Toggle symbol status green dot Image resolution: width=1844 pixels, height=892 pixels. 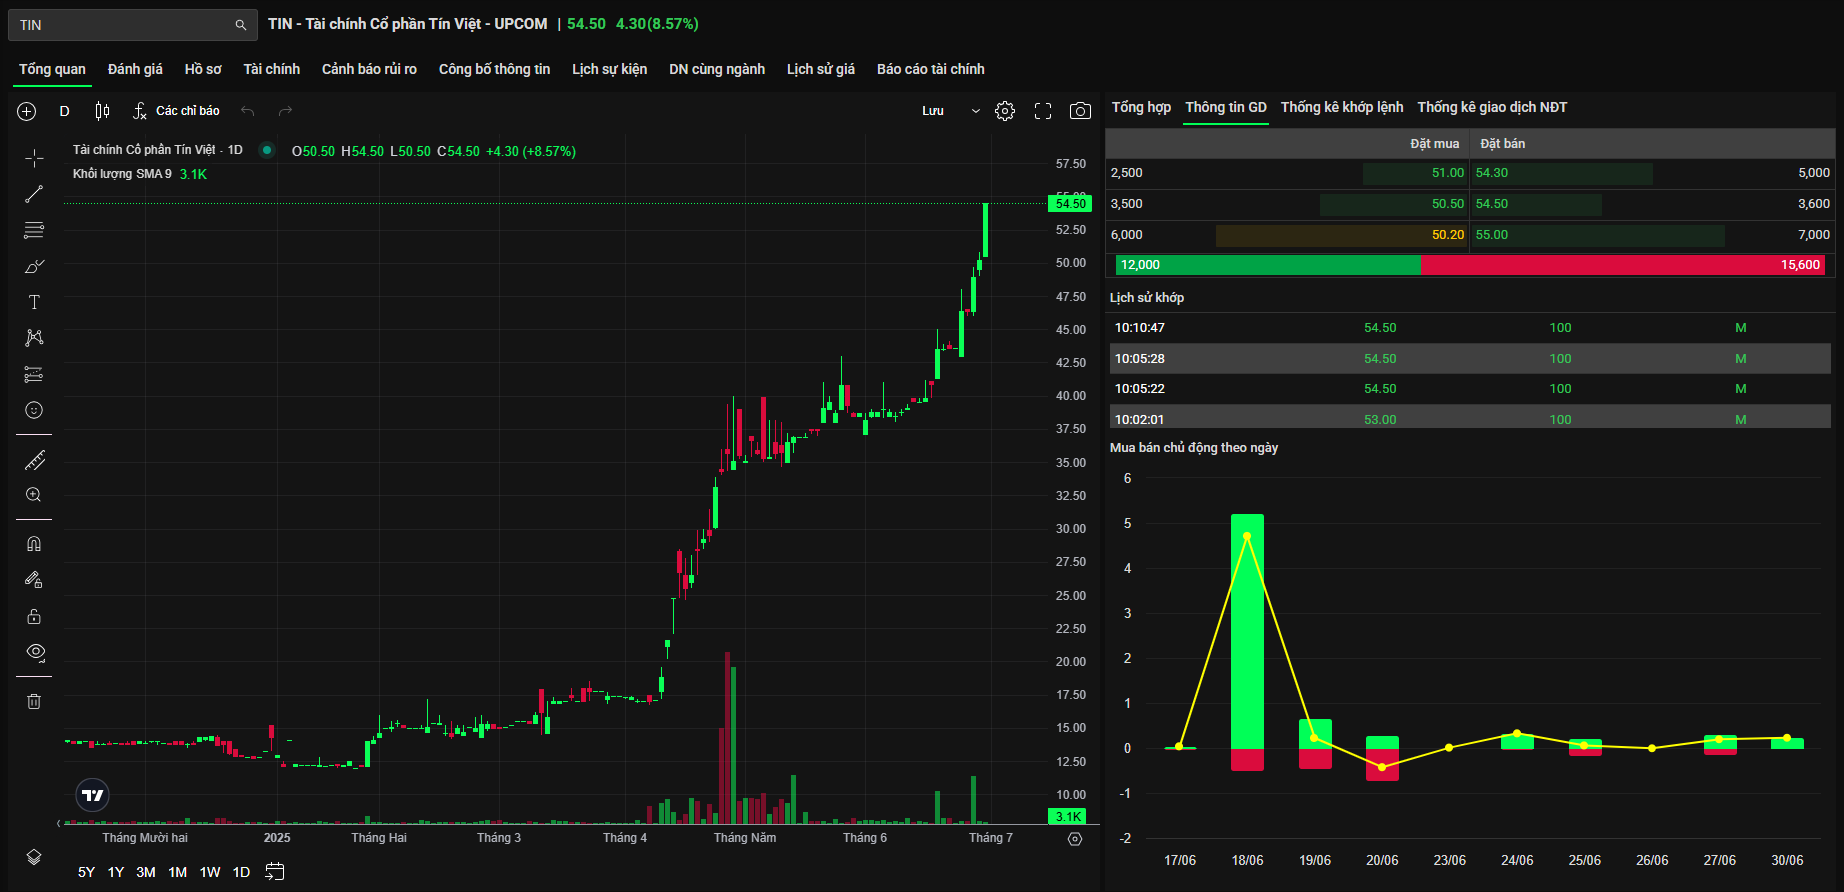coord(267,150)
